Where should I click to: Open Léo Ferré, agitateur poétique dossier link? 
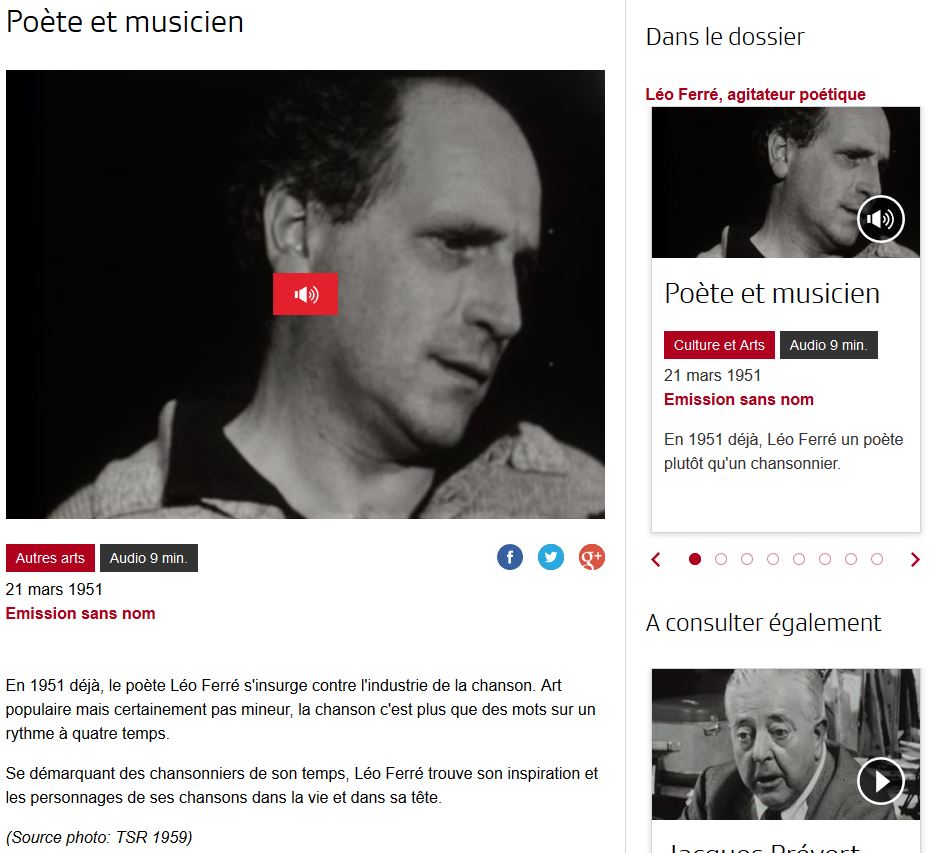tap(755, 94)
